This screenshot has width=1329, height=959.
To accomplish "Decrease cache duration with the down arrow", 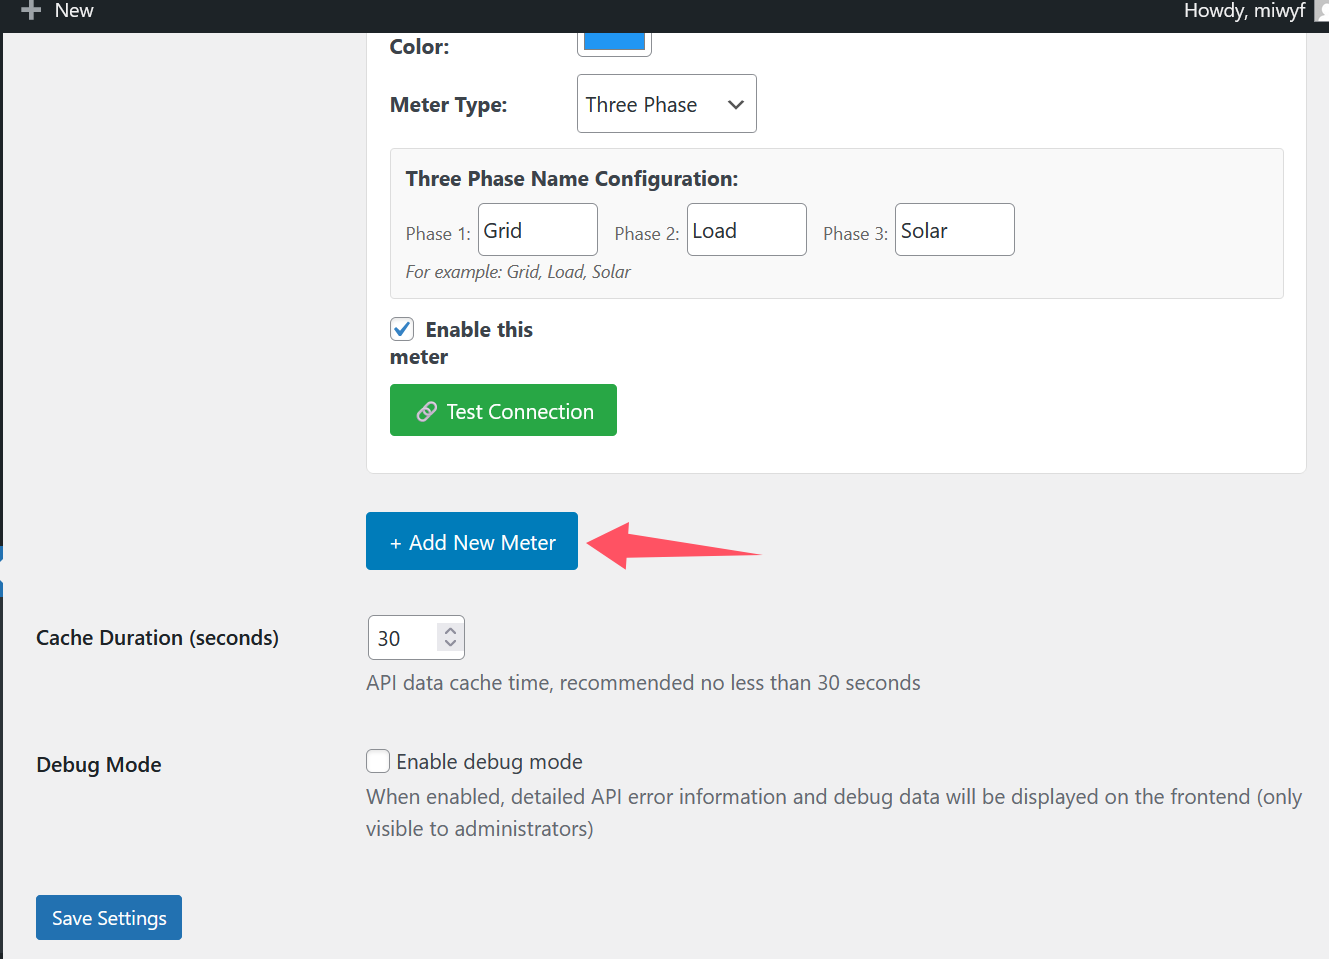I will (450, 643).
